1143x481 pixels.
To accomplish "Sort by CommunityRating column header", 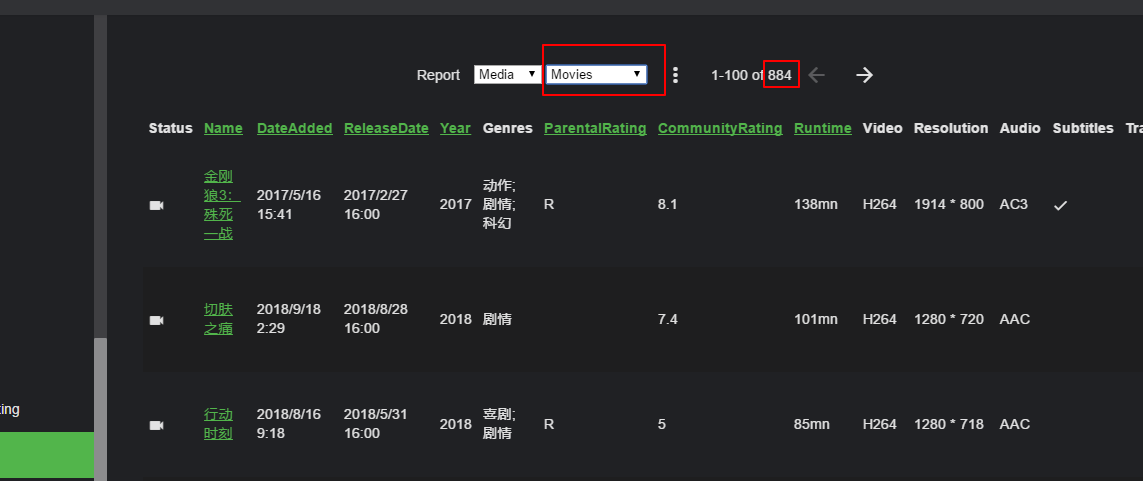I will pyautogui.click(x=720, y=128).
